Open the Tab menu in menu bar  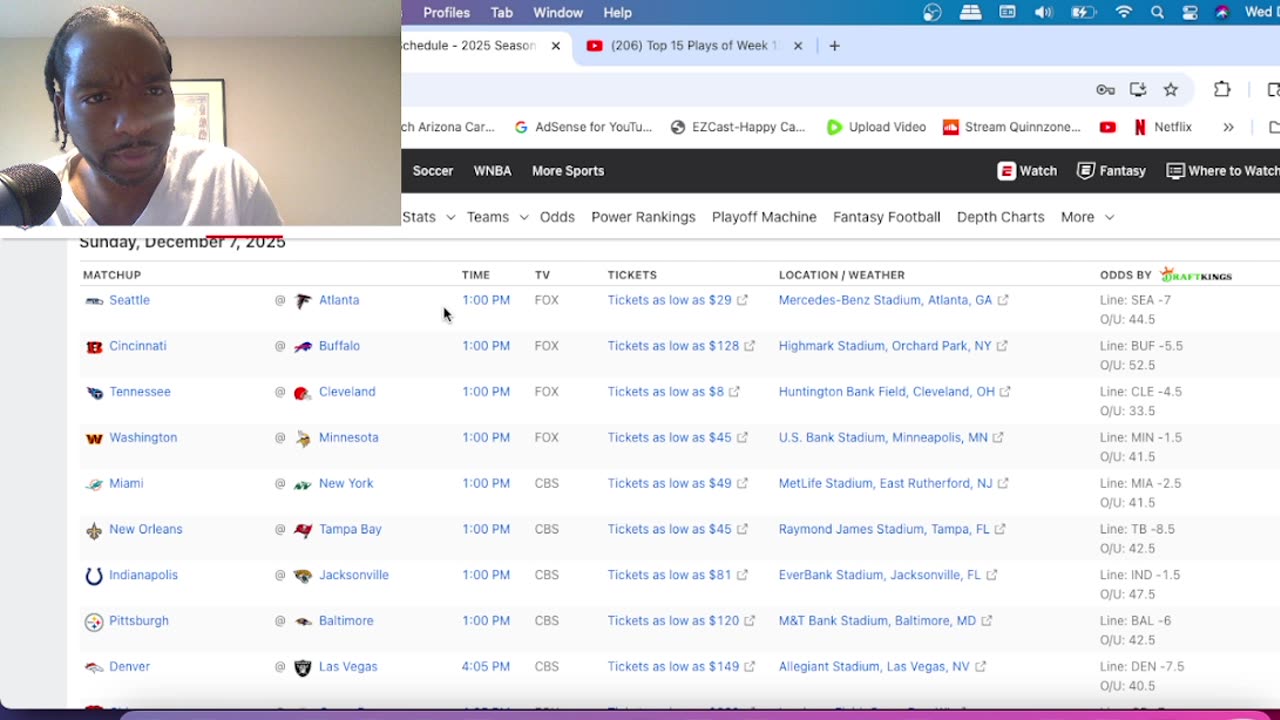coord(502,13)
